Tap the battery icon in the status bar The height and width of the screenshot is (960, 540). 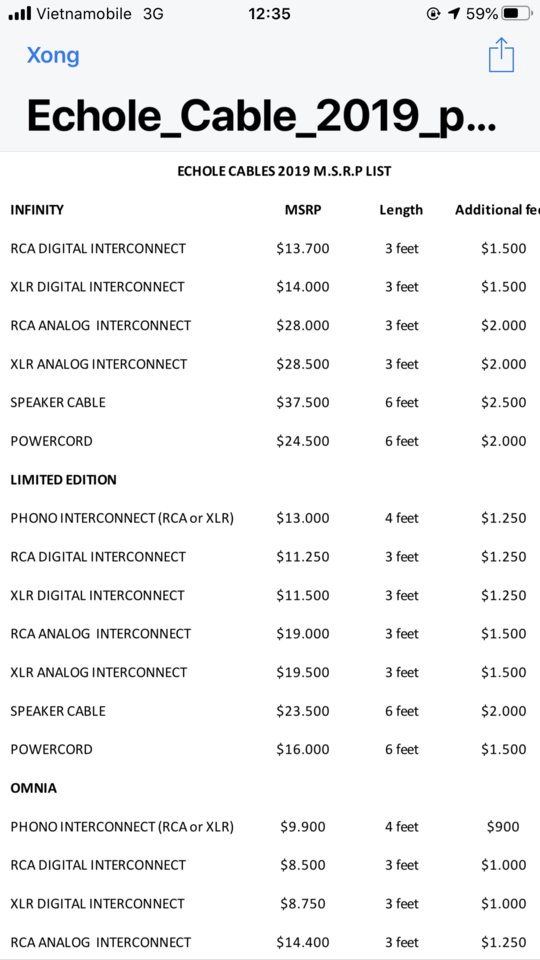point(517,13)
